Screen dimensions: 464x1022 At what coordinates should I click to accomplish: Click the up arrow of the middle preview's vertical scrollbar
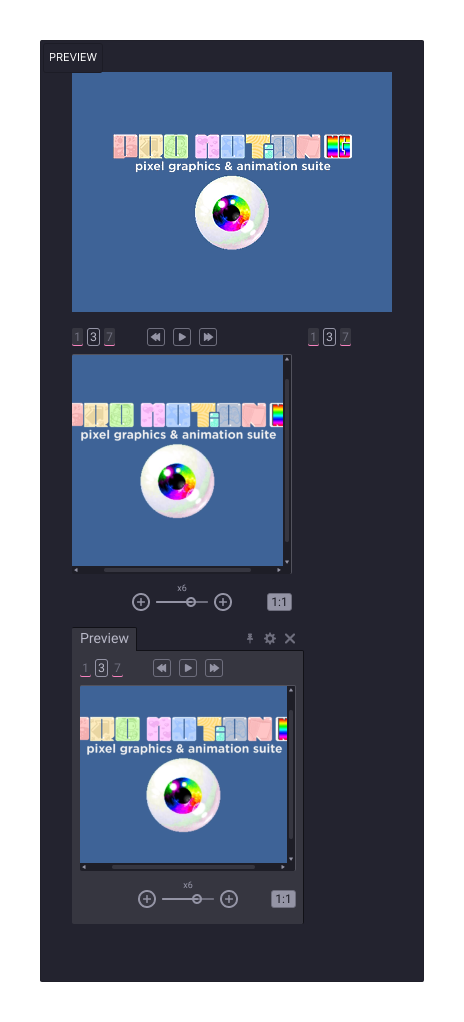click(287, 358)
